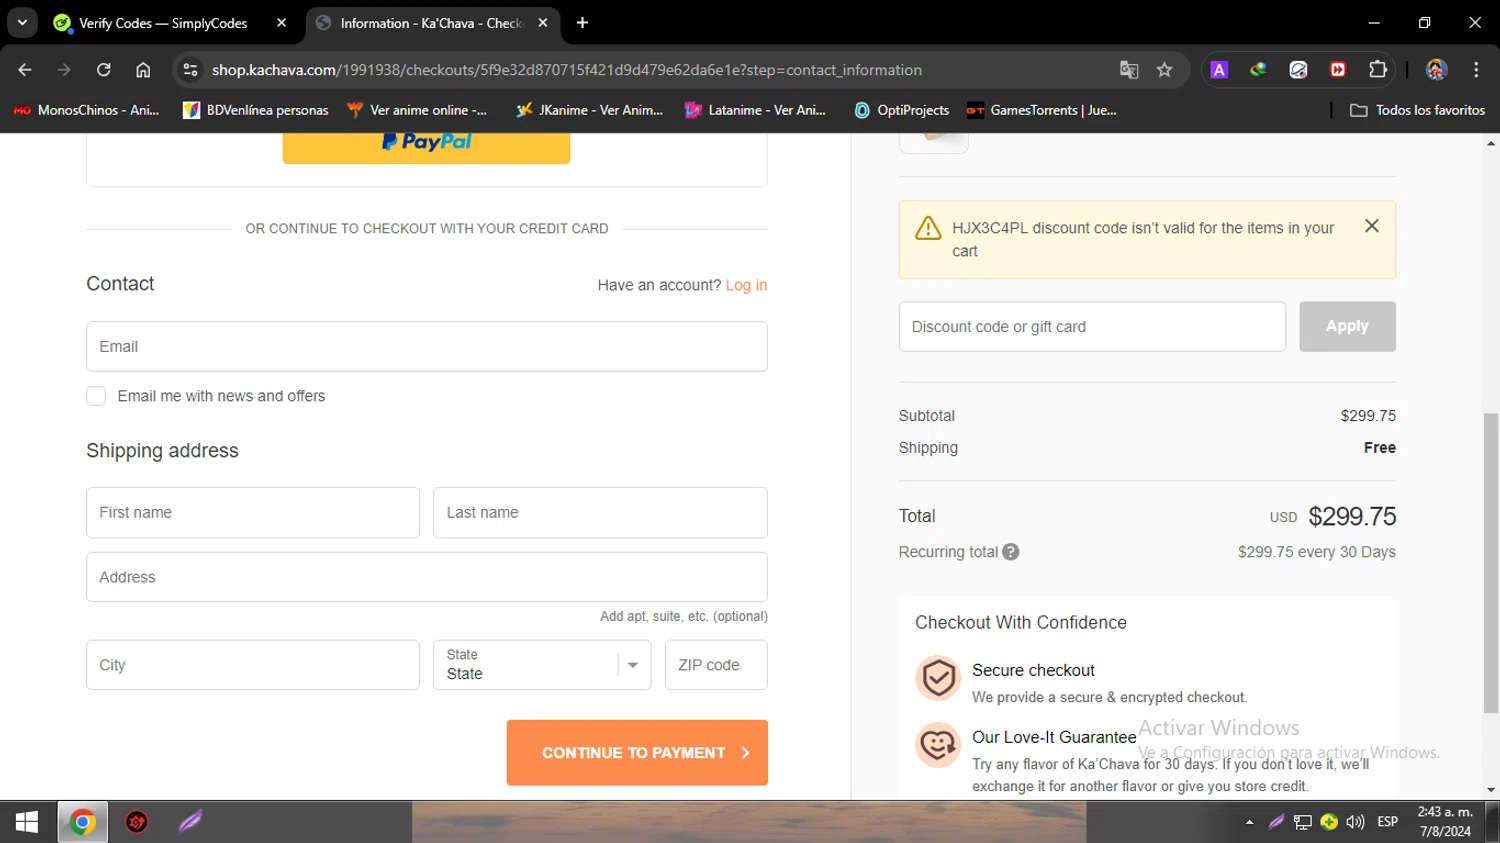
Task: Show Recurring total help tooltip
Action: point(1011,552)
